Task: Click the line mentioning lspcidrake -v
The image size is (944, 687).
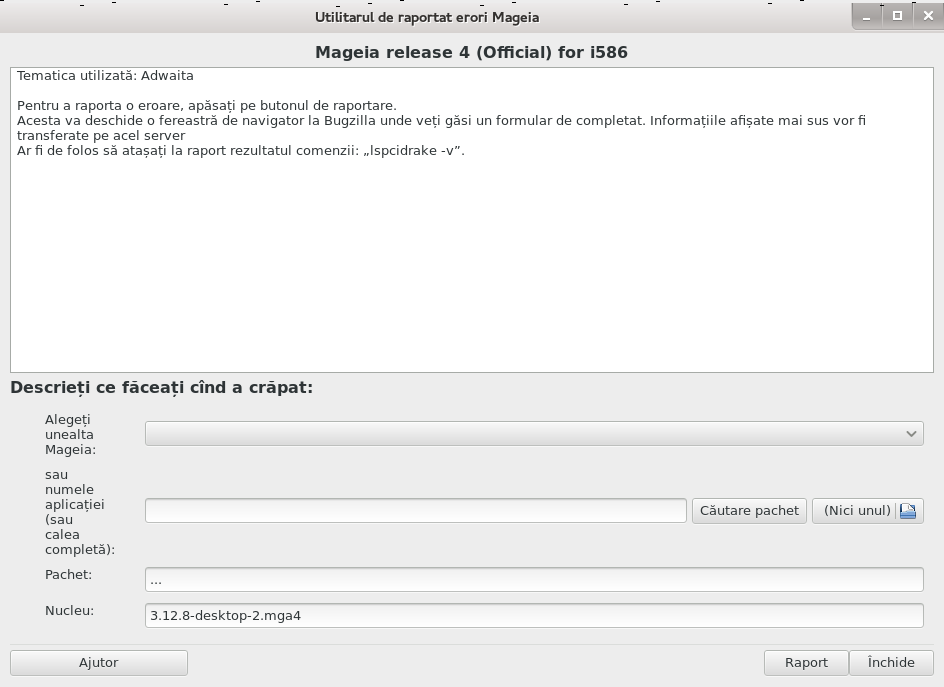Action: click(241, 151)
